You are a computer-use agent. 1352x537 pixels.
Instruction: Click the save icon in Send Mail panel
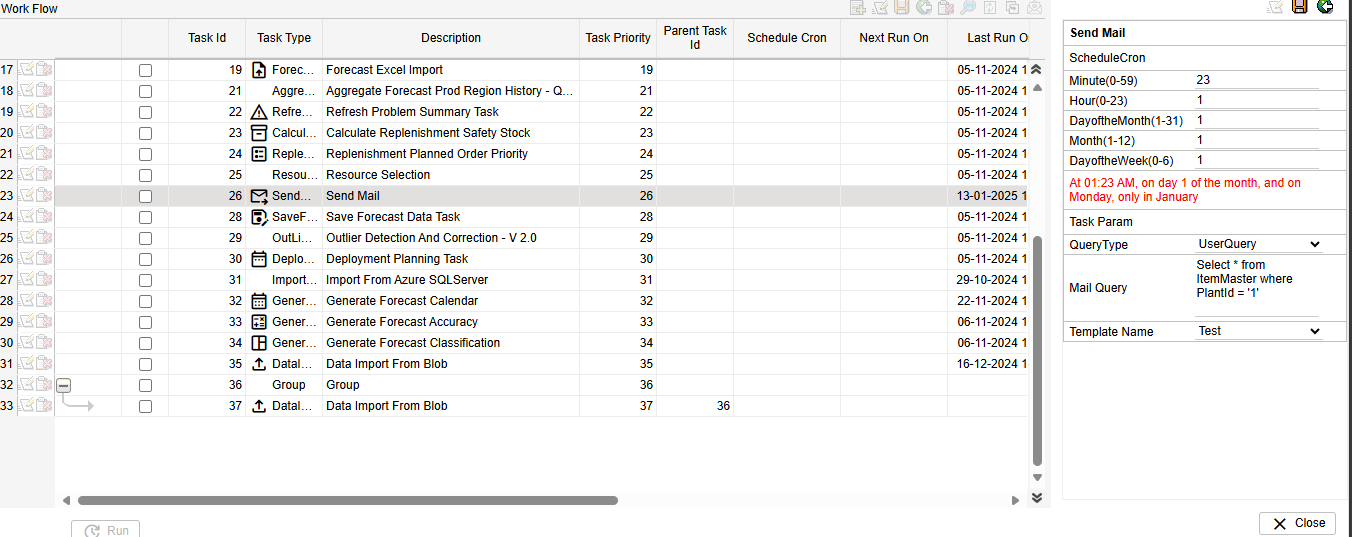click(1300, 7)
